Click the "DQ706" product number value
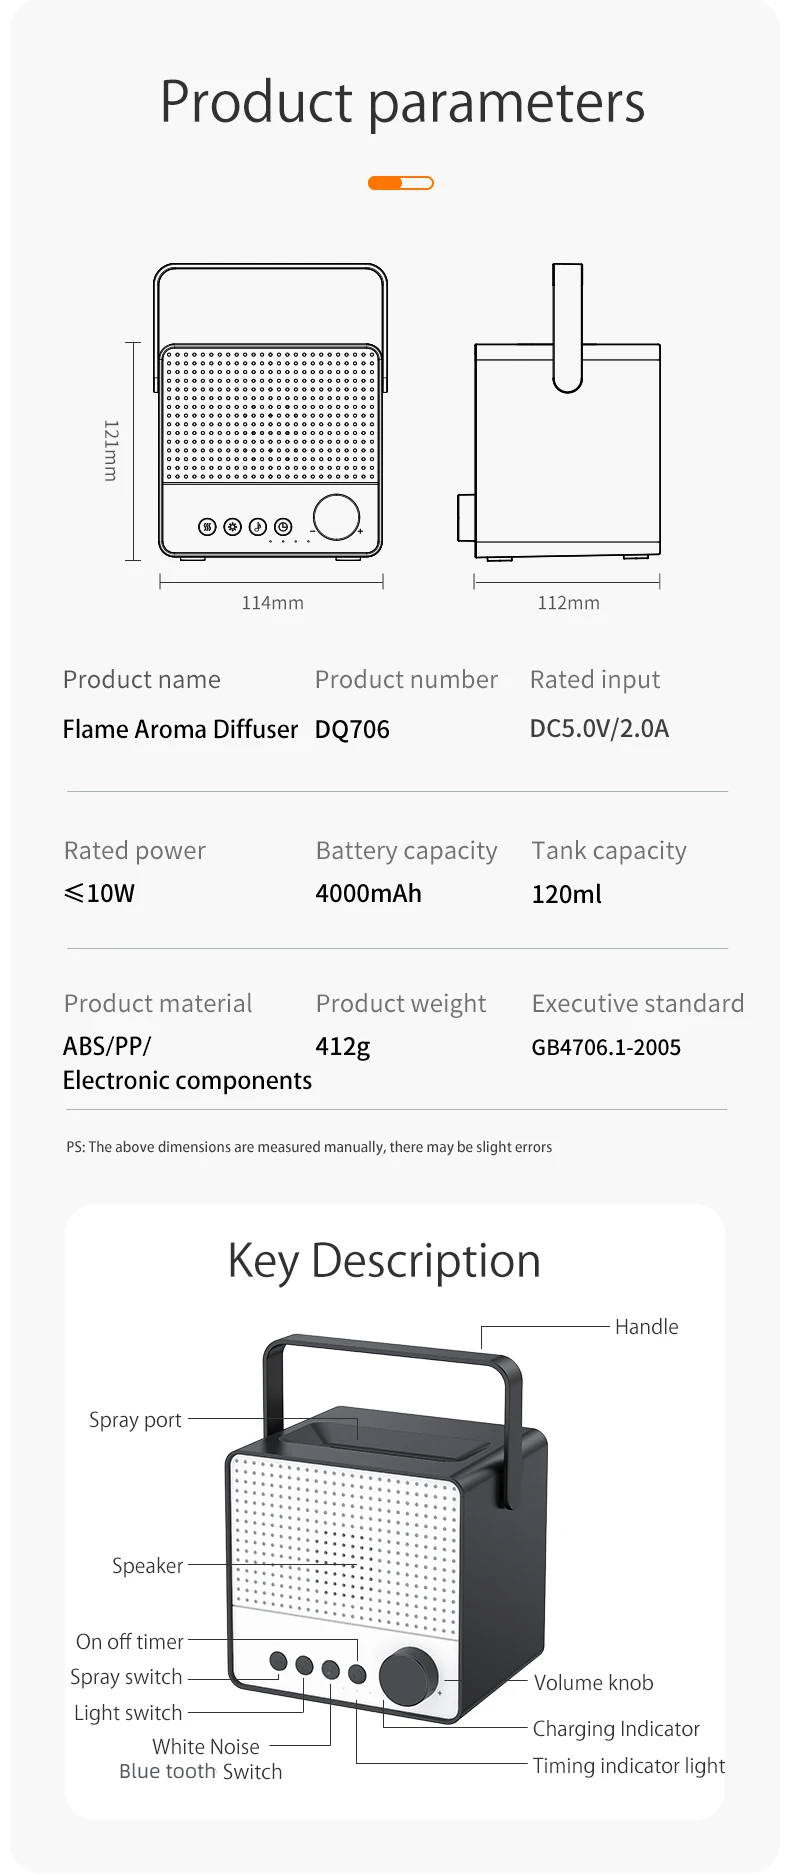The image size is (790, 1875). 352,730
